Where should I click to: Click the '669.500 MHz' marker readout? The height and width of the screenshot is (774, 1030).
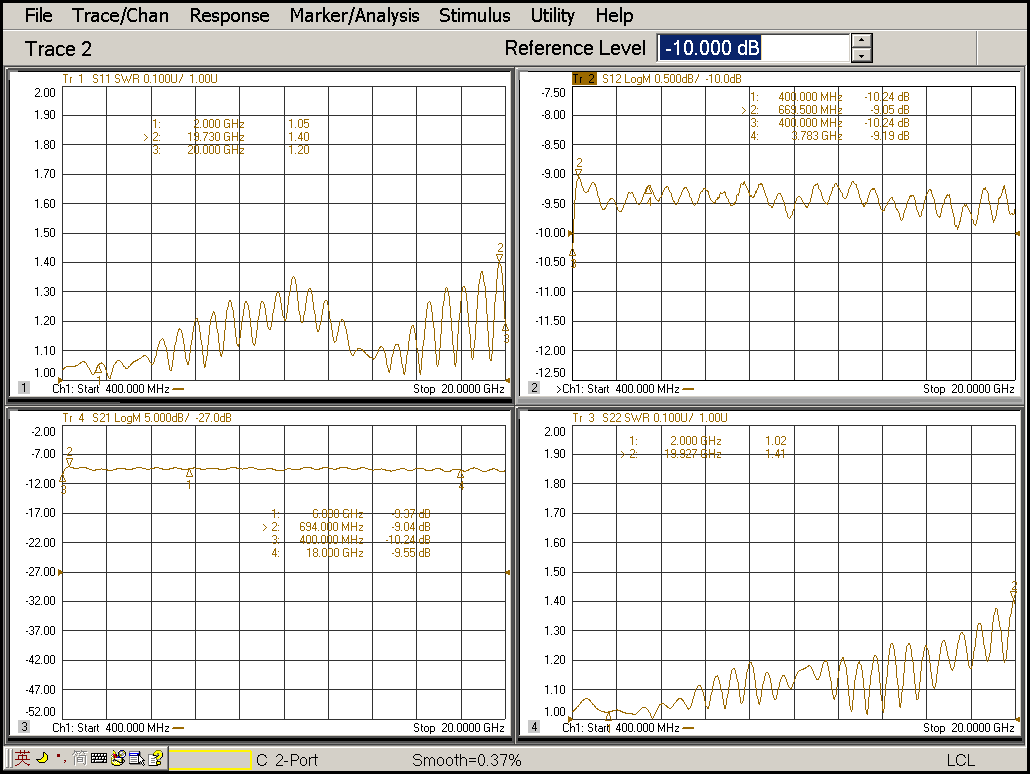[810, 110]
